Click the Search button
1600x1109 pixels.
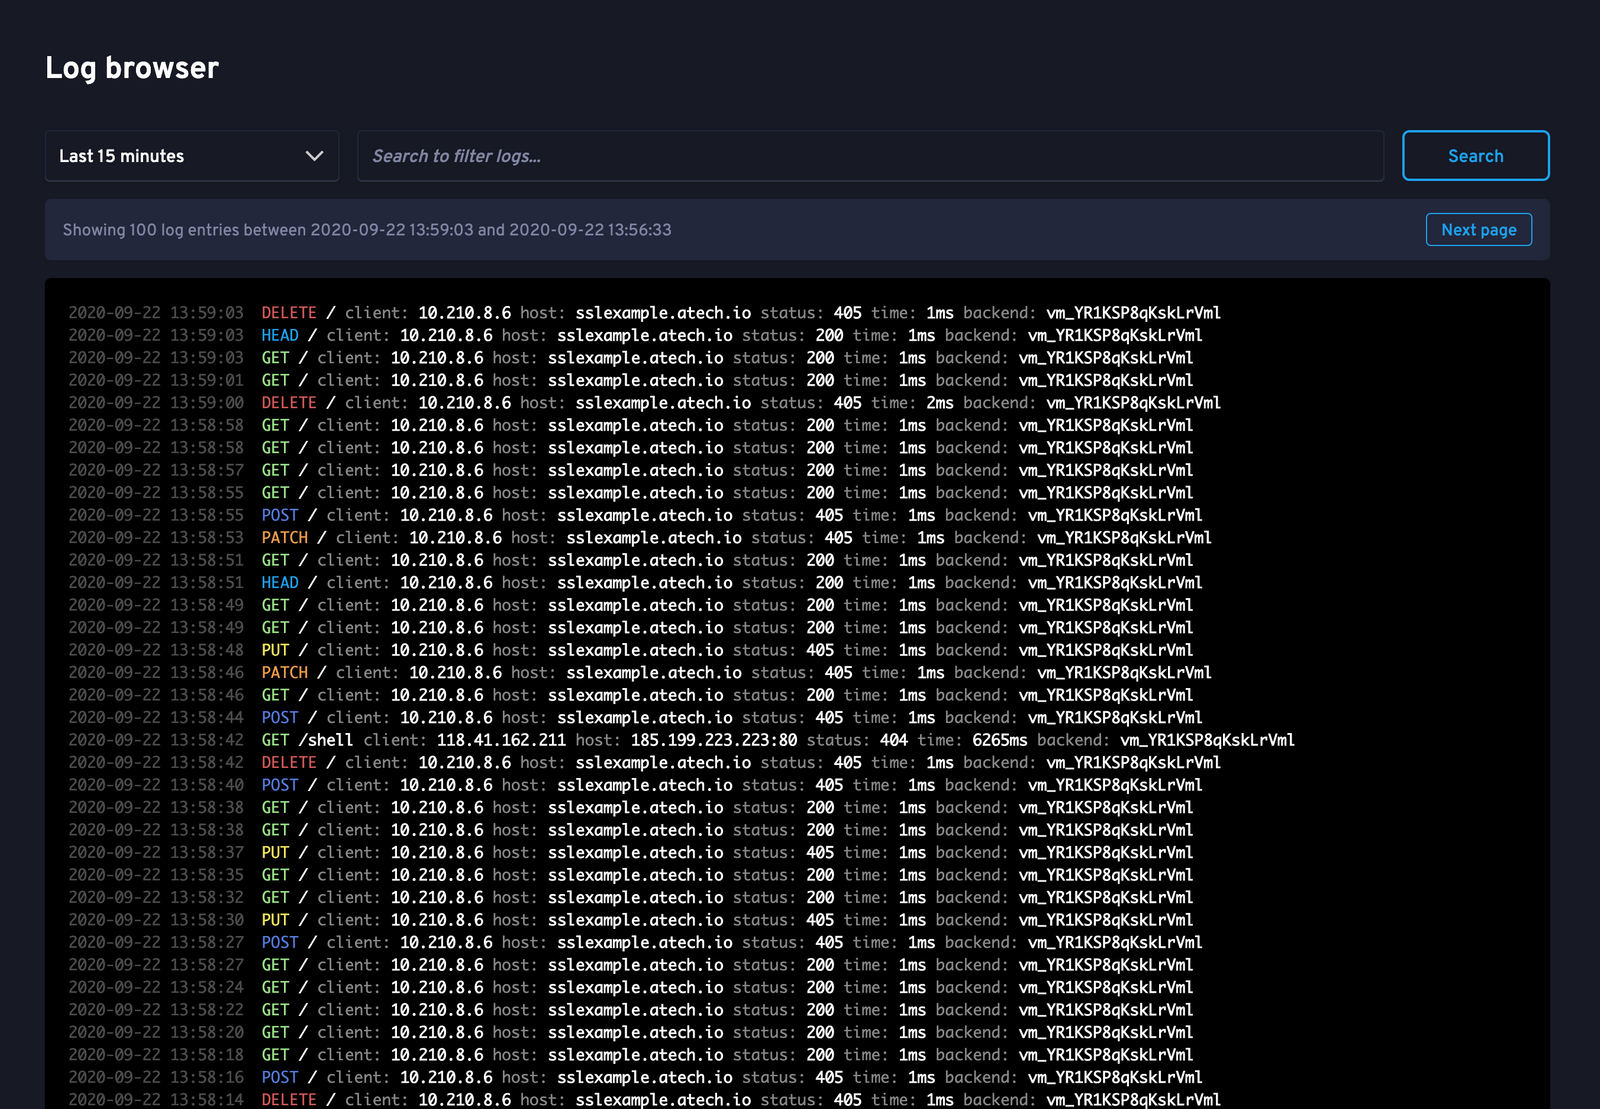pyautogui.click(x=1475, y=156)
